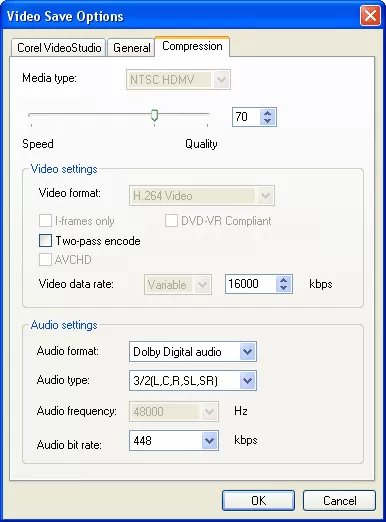Switch to the Corel VideoStudio tab
The width and height of the screenshot is (386, 522).
coord(59,48)
